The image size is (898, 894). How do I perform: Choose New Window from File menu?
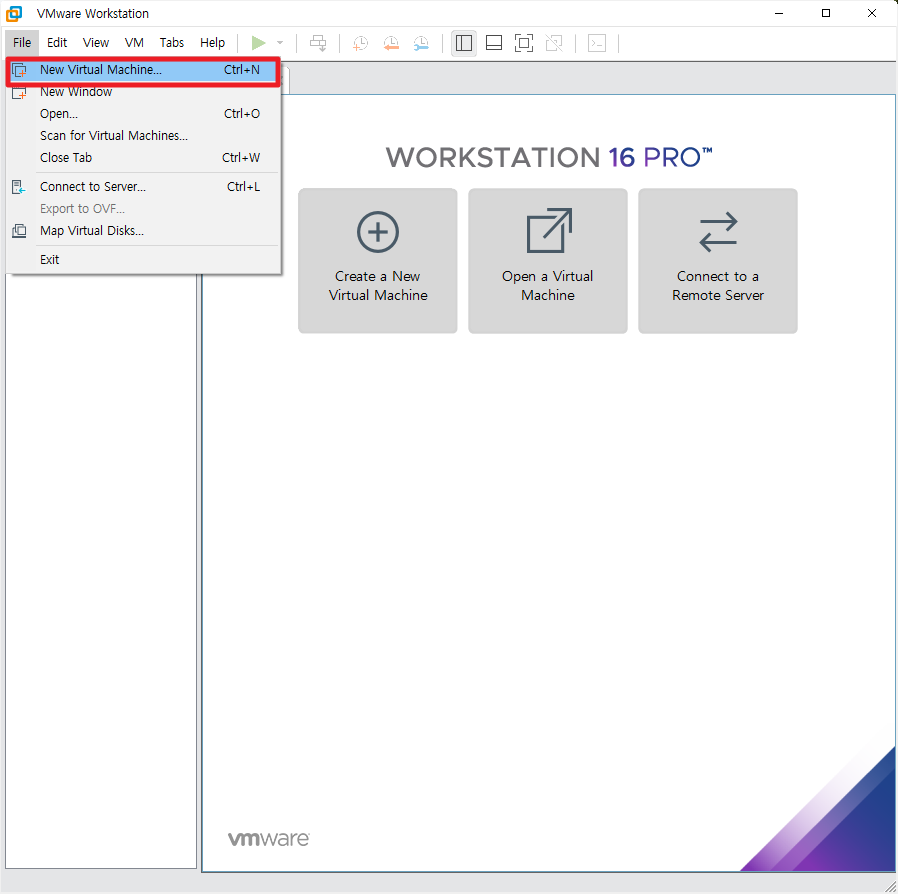point(143,92)
